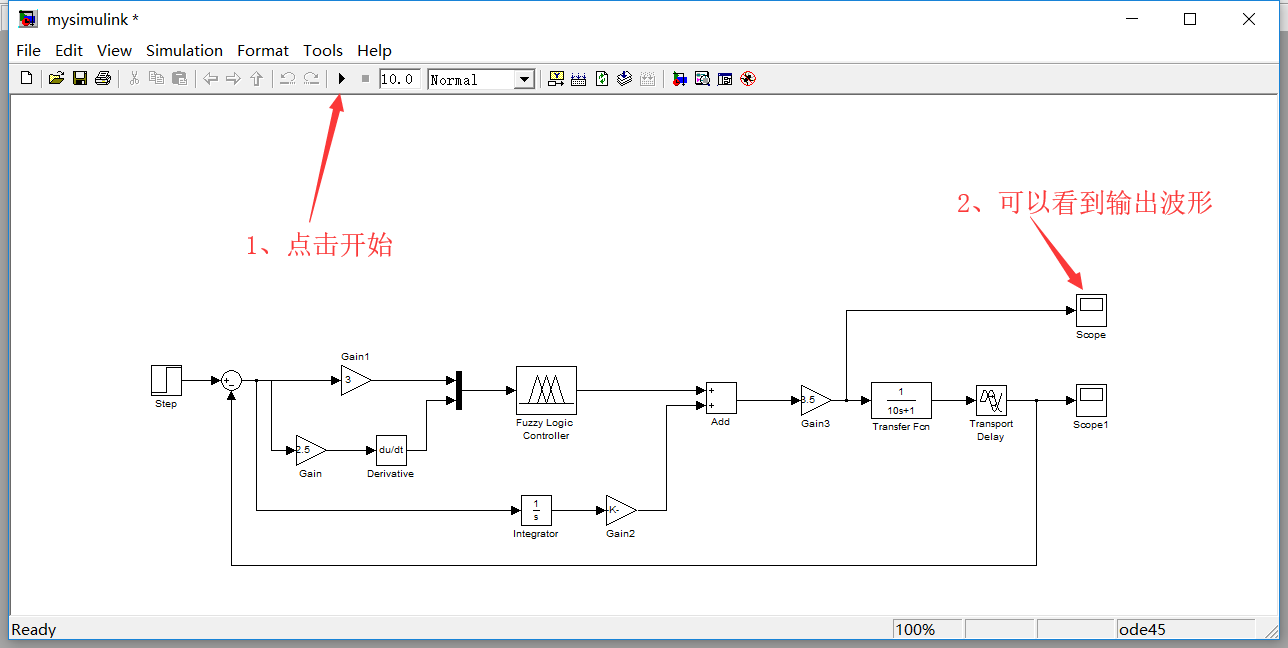Open the View menu
1288x648 pixels.
(x=114, y=50)
